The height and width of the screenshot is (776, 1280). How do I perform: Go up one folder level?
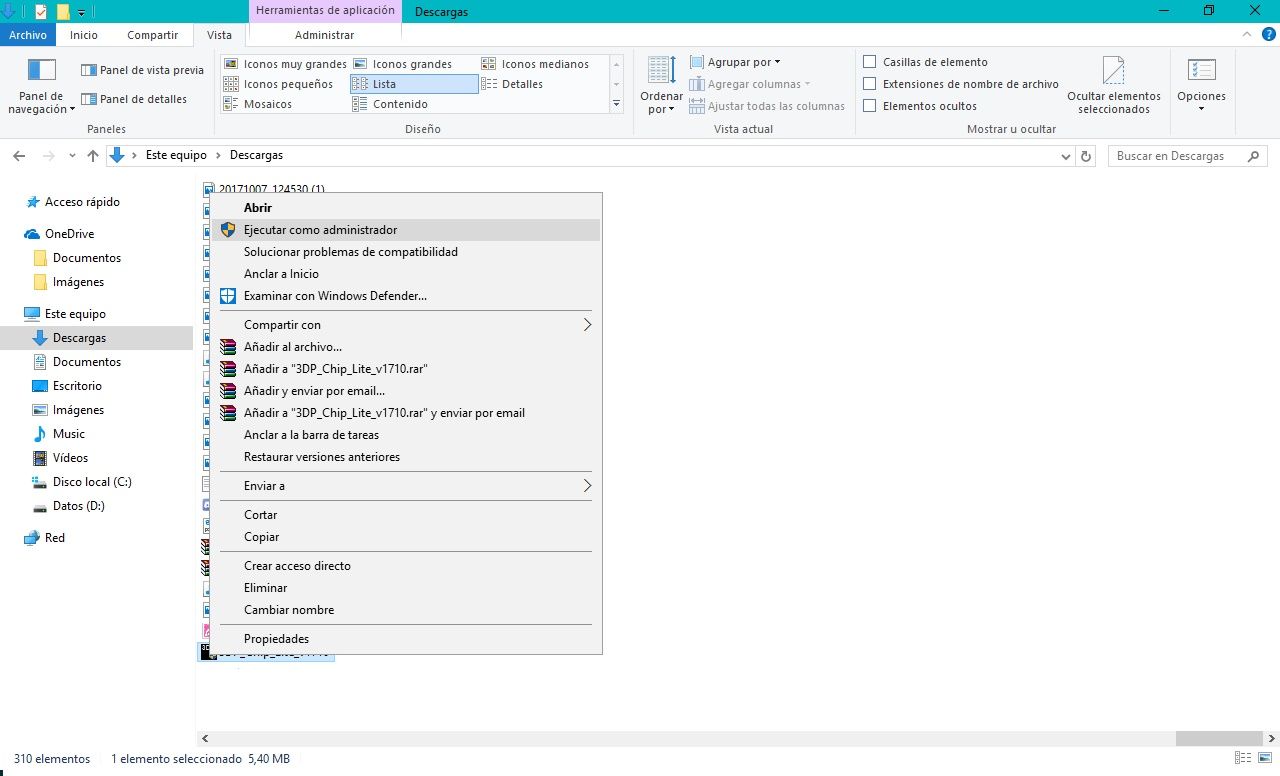point(93,156)
